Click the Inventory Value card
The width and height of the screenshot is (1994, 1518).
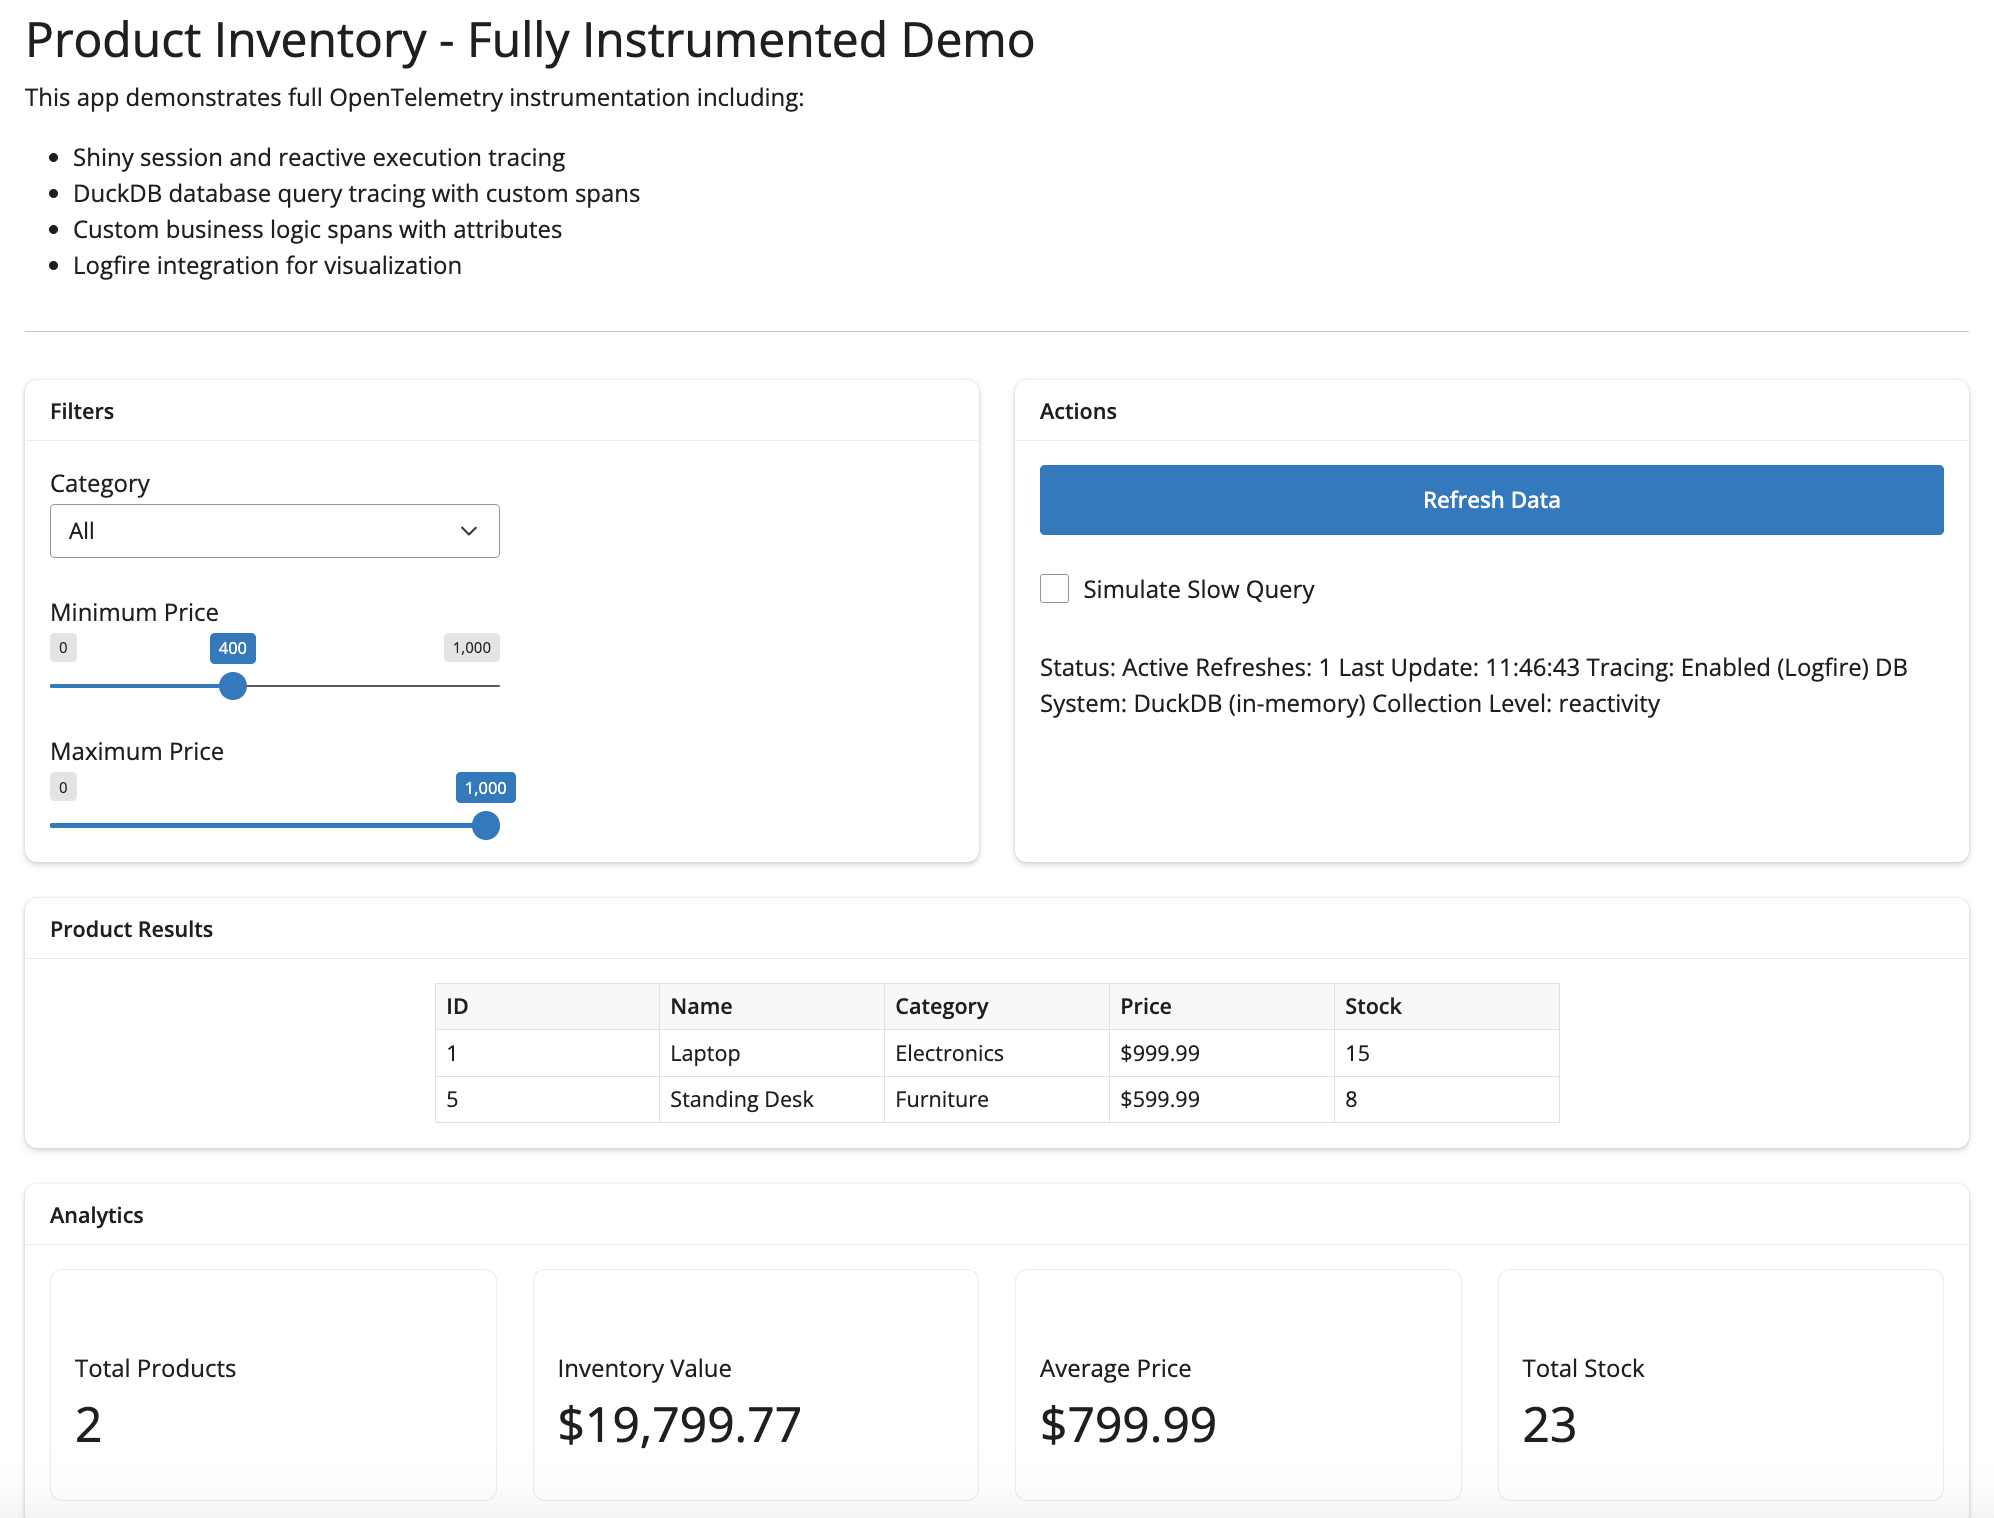pos(755,1384)
